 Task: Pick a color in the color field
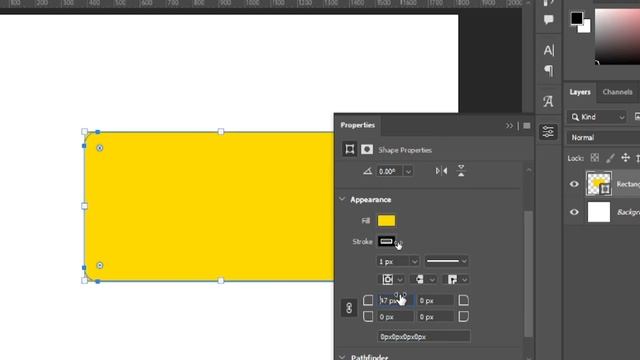(x=617, y=36)
